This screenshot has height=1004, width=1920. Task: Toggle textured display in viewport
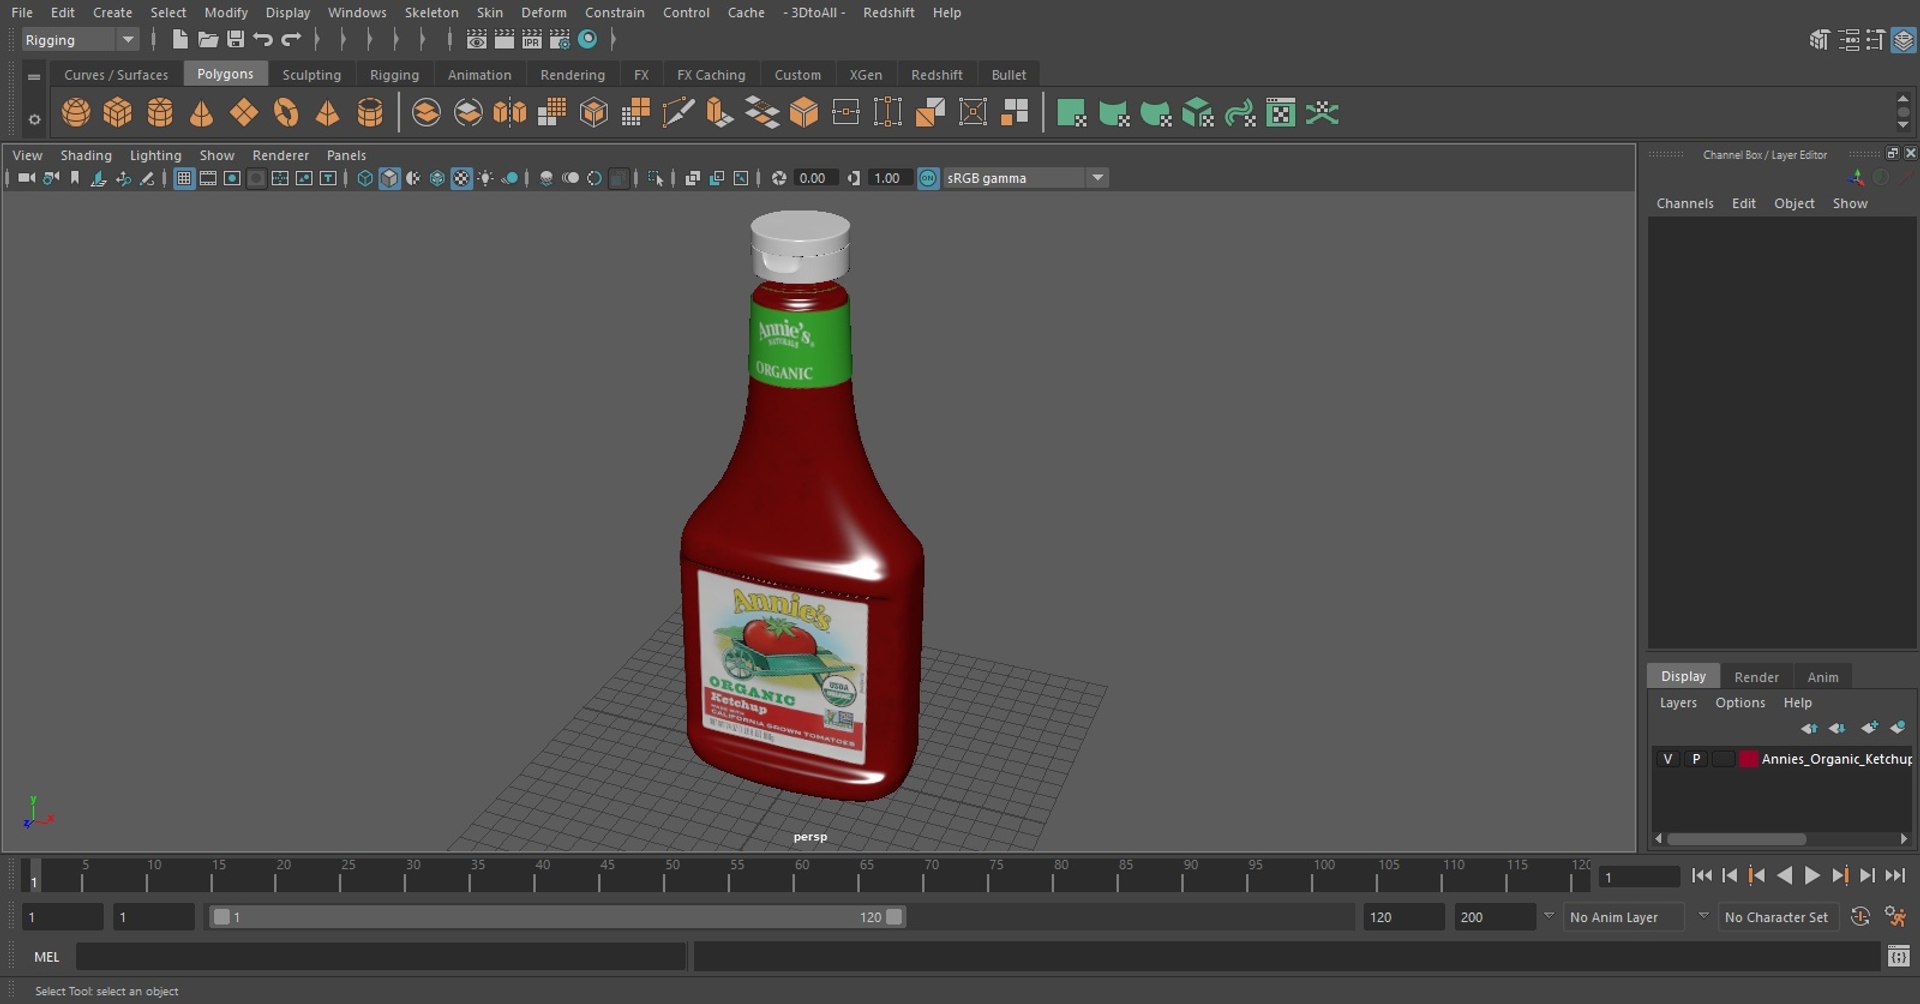coord(461,178)
